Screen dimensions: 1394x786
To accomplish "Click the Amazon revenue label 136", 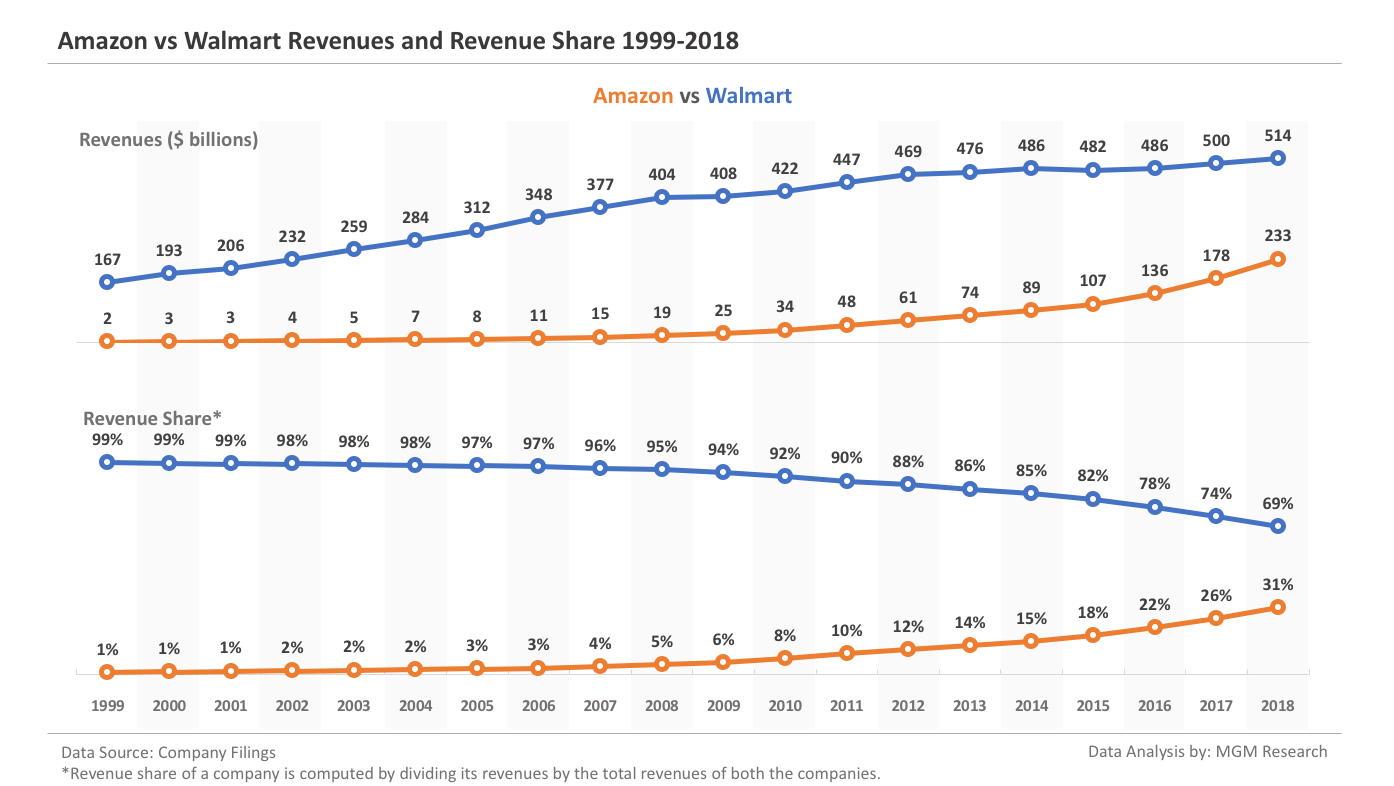I will coord(1155,270).
